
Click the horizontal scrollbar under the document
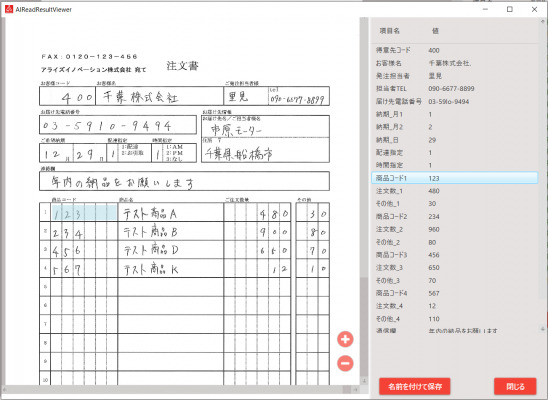coord(176,389)
